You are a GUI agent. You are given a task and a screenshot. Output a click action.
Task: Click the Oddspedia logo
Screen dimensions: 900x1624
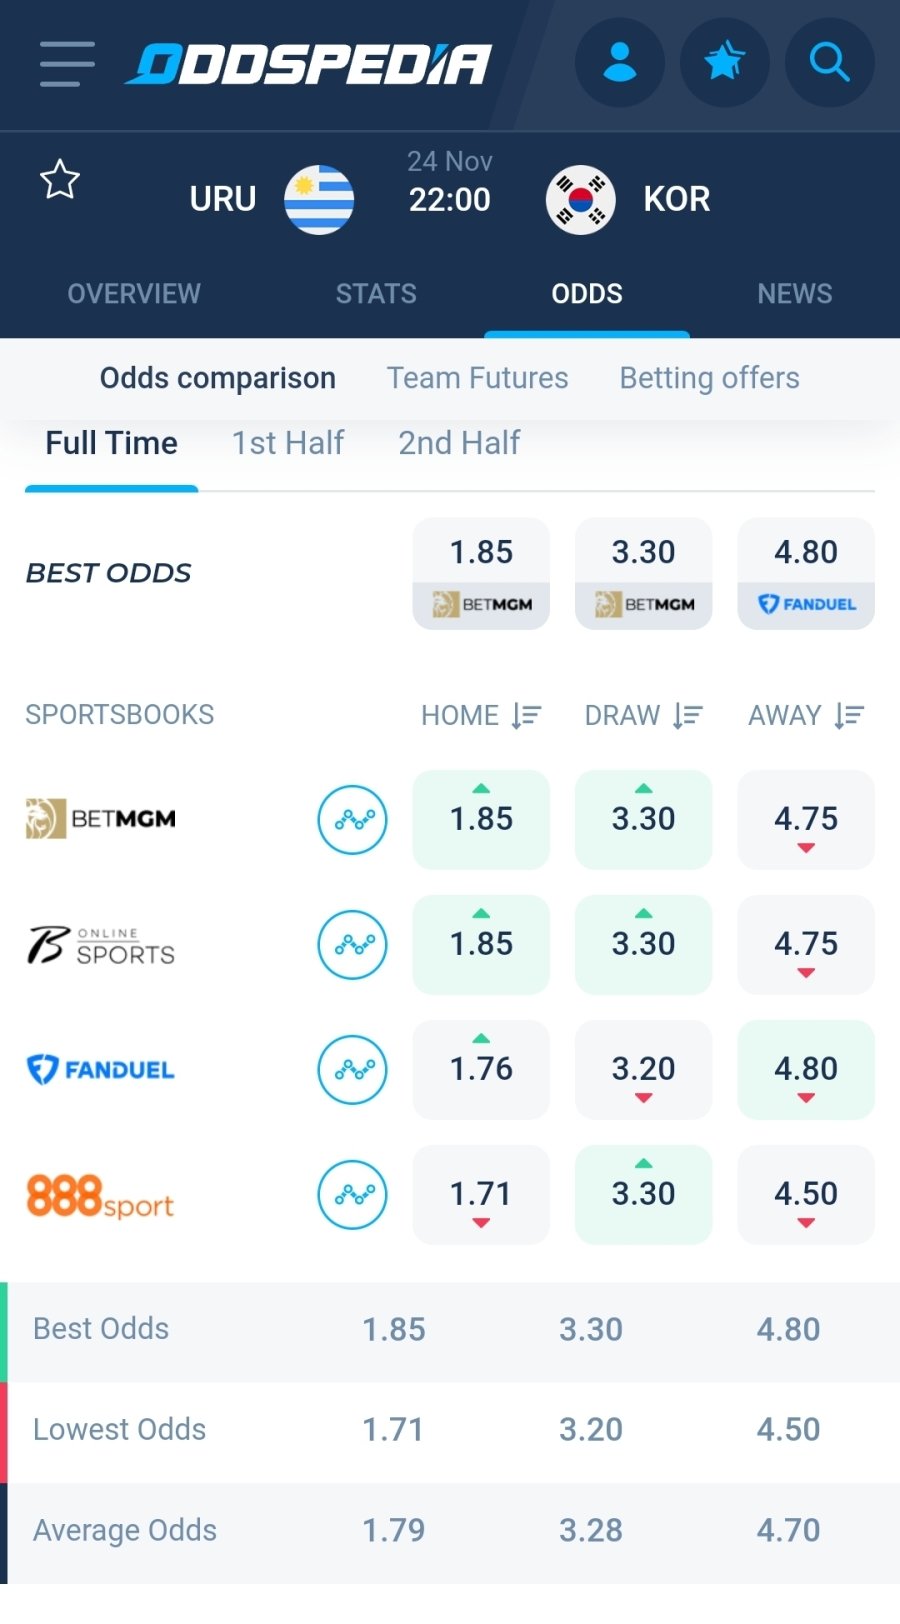(308, 64)
